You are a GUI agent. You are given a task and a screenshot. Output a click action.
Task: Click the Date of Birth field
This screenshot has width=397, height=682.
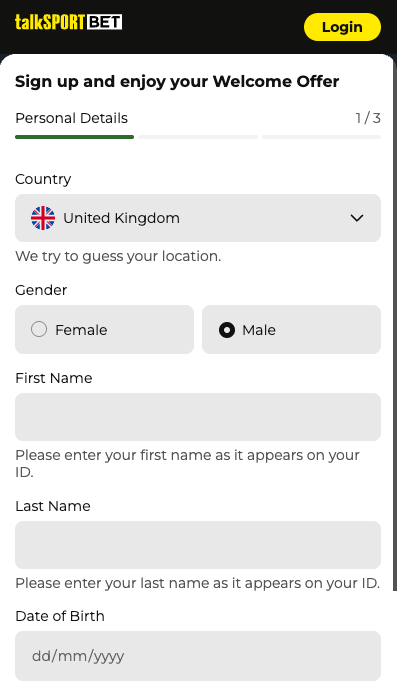(x=198, y=656)
